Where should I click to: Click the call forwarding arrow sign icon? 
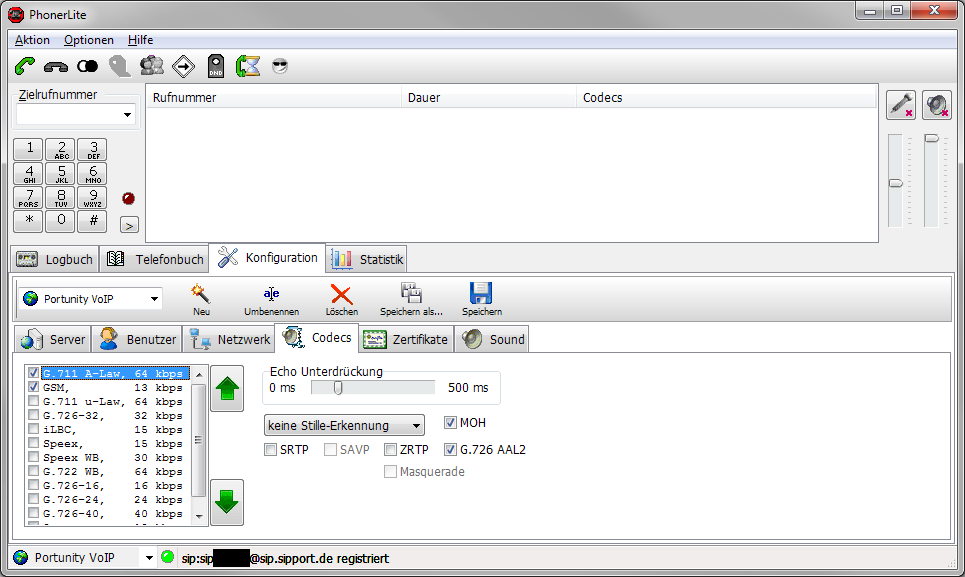pyautogui.click(x=184, y=66)
